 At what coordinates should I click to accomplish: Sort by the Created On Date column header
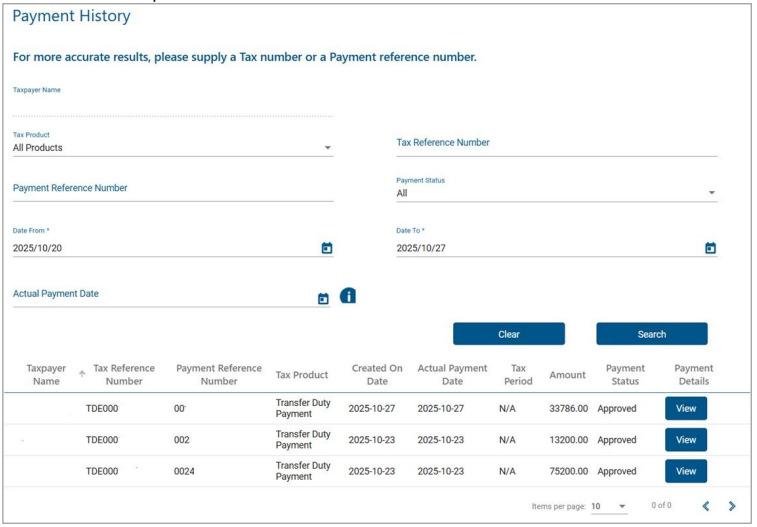377,374
